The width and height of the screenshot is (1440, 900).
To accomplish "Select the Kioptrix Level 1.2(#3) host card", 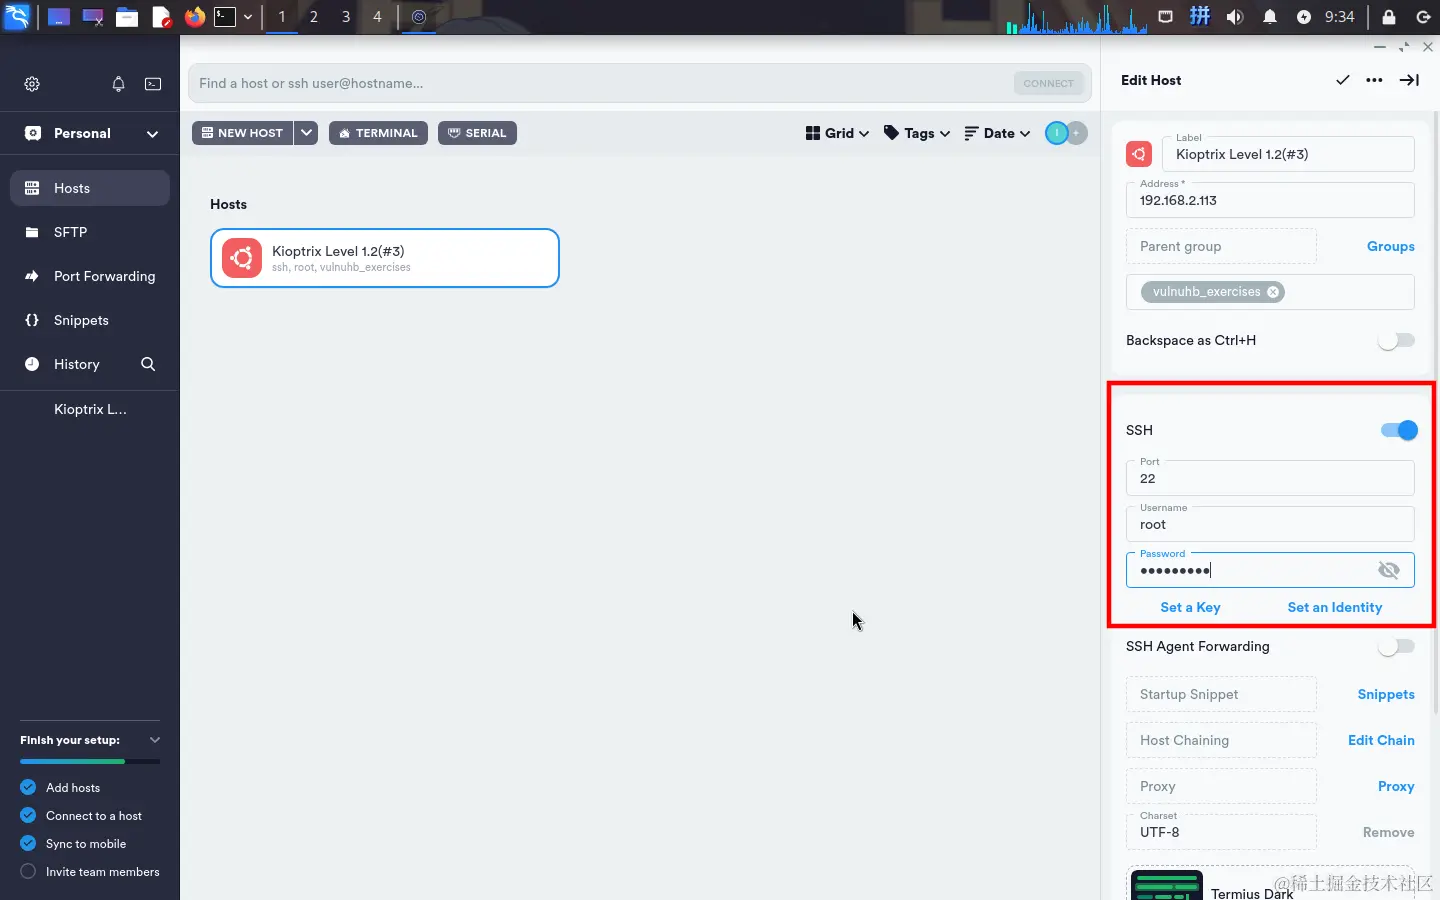I will 385,258.
